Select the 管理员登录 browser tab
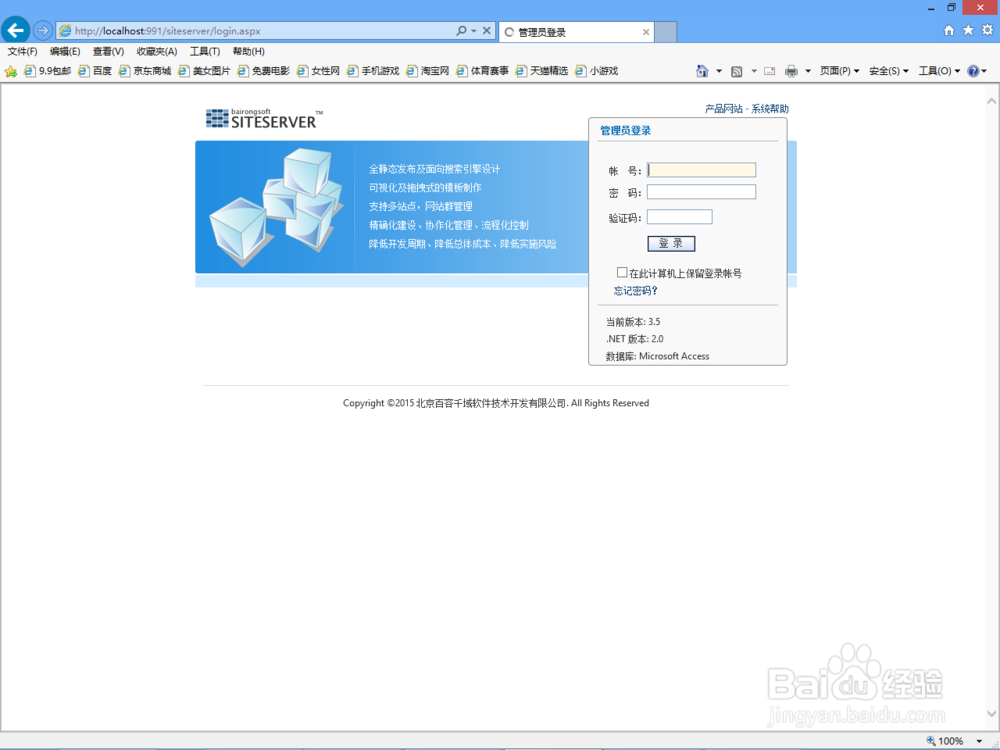1000x750 pixels. [x=560, y=31]
